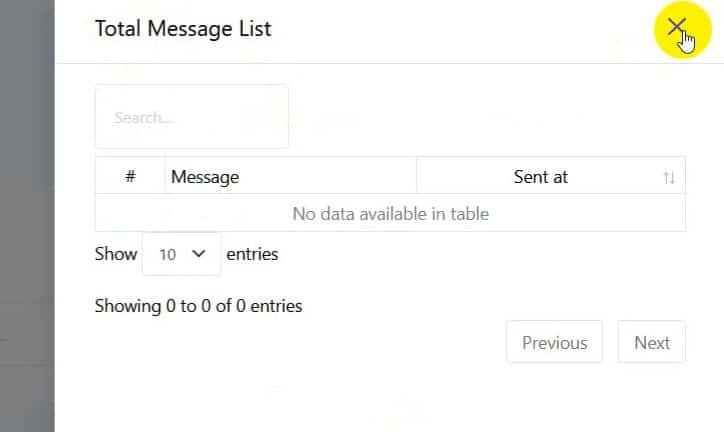Click the # column header

point(130,177)
